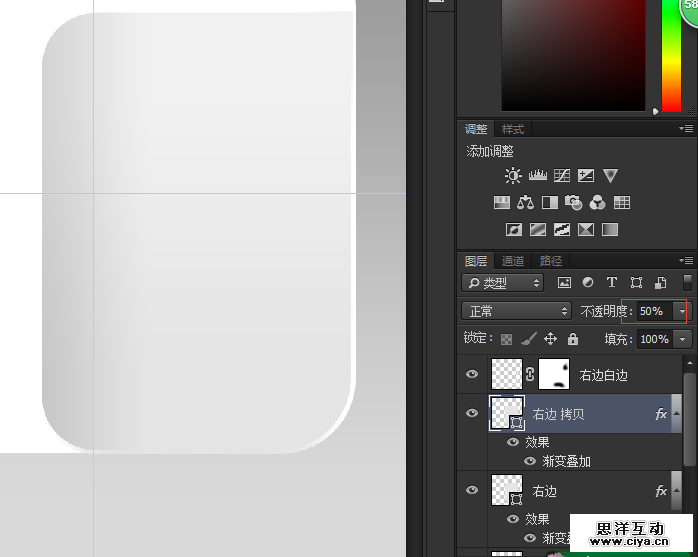Toggle visibility of 右边 拷贝 layer
Image resolution: width=698 pixels, height=557 pixels.
tap(472, 413)
